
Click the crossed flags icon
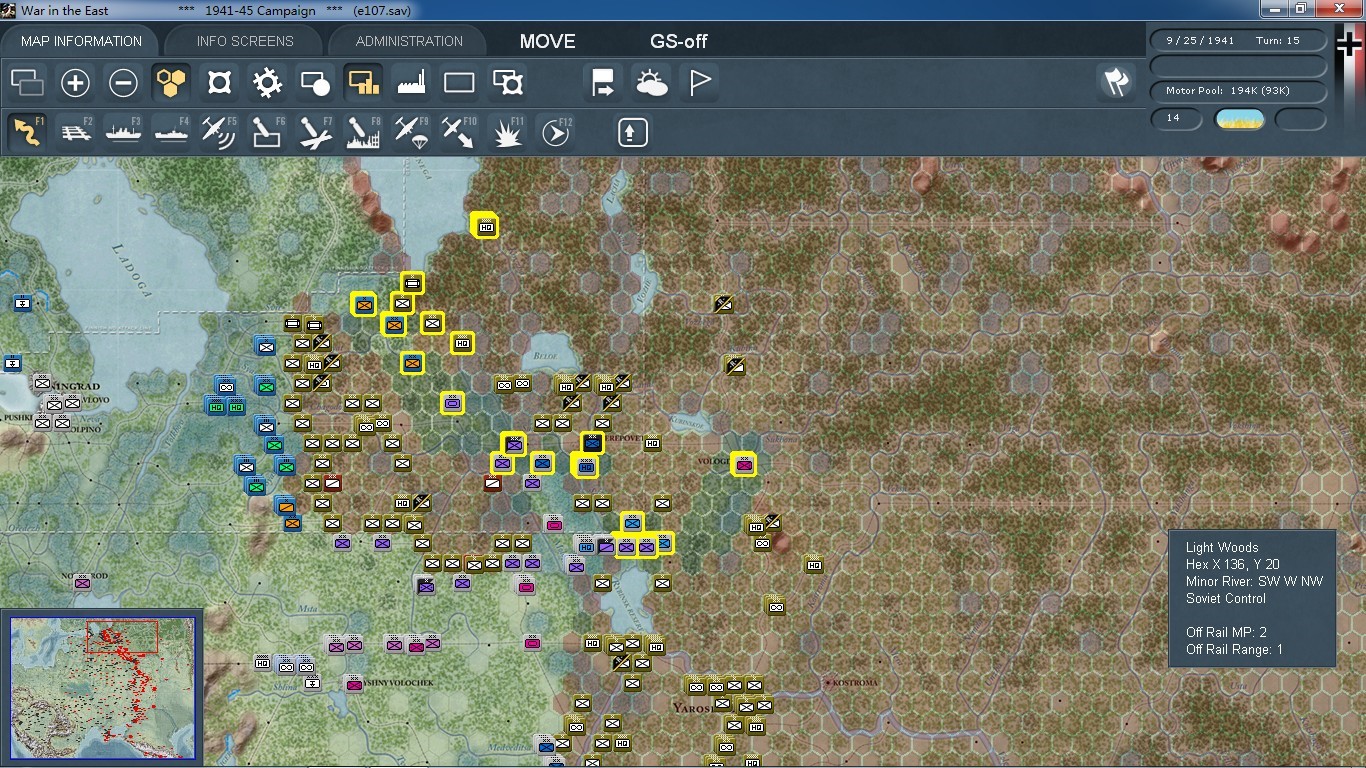[1116, 82]
